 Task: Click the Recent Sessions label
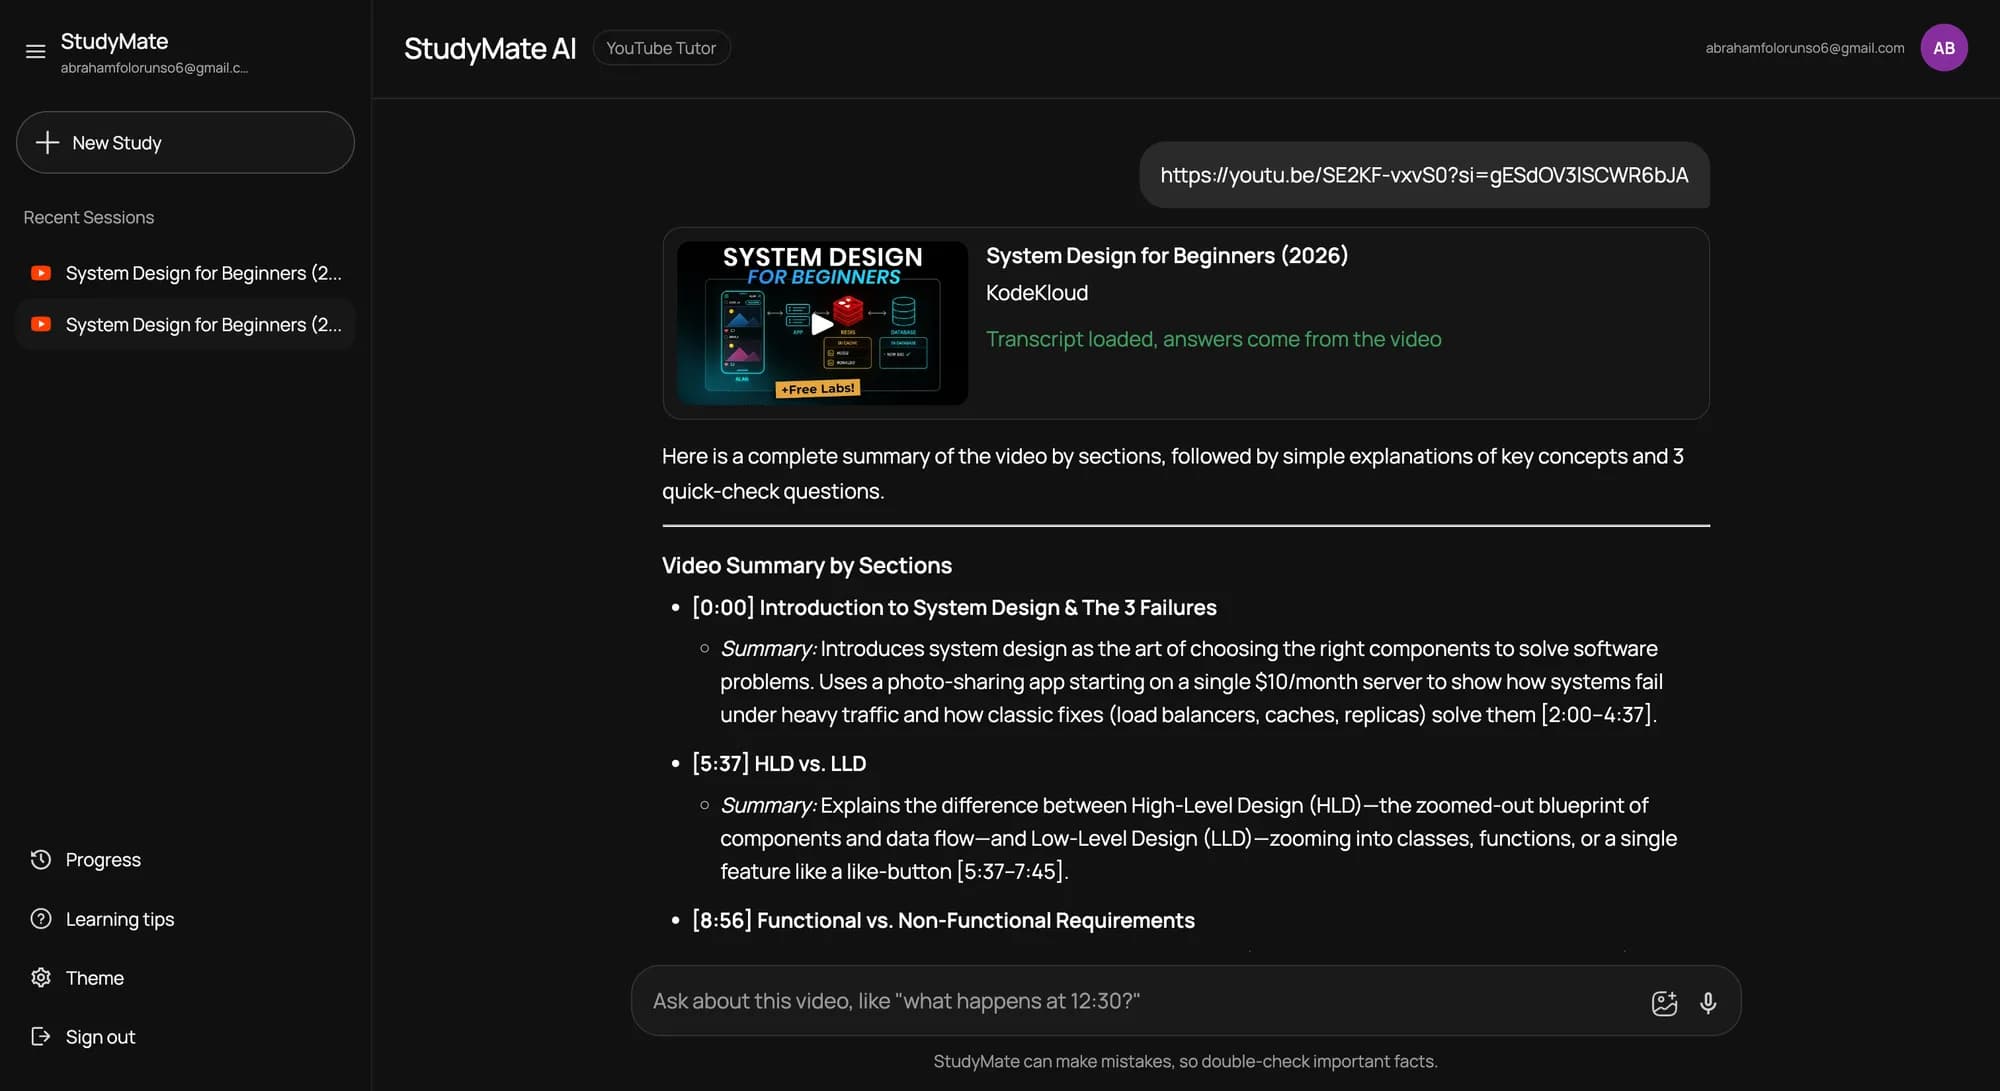(x=89, y=217)
